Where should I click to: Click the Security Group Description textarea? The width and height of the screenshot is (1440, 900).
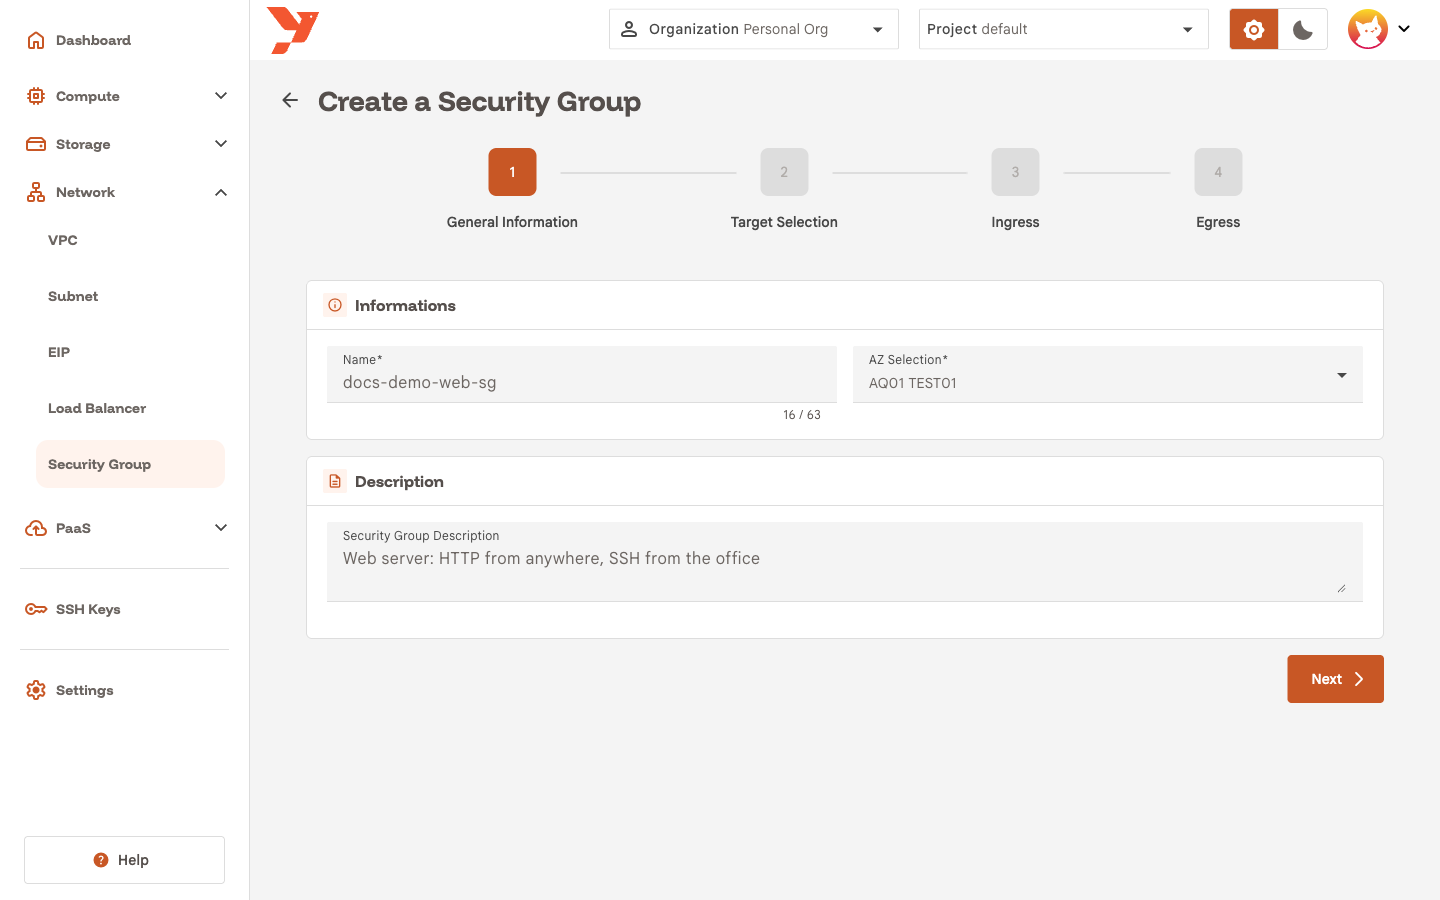[x=845, y=562]
